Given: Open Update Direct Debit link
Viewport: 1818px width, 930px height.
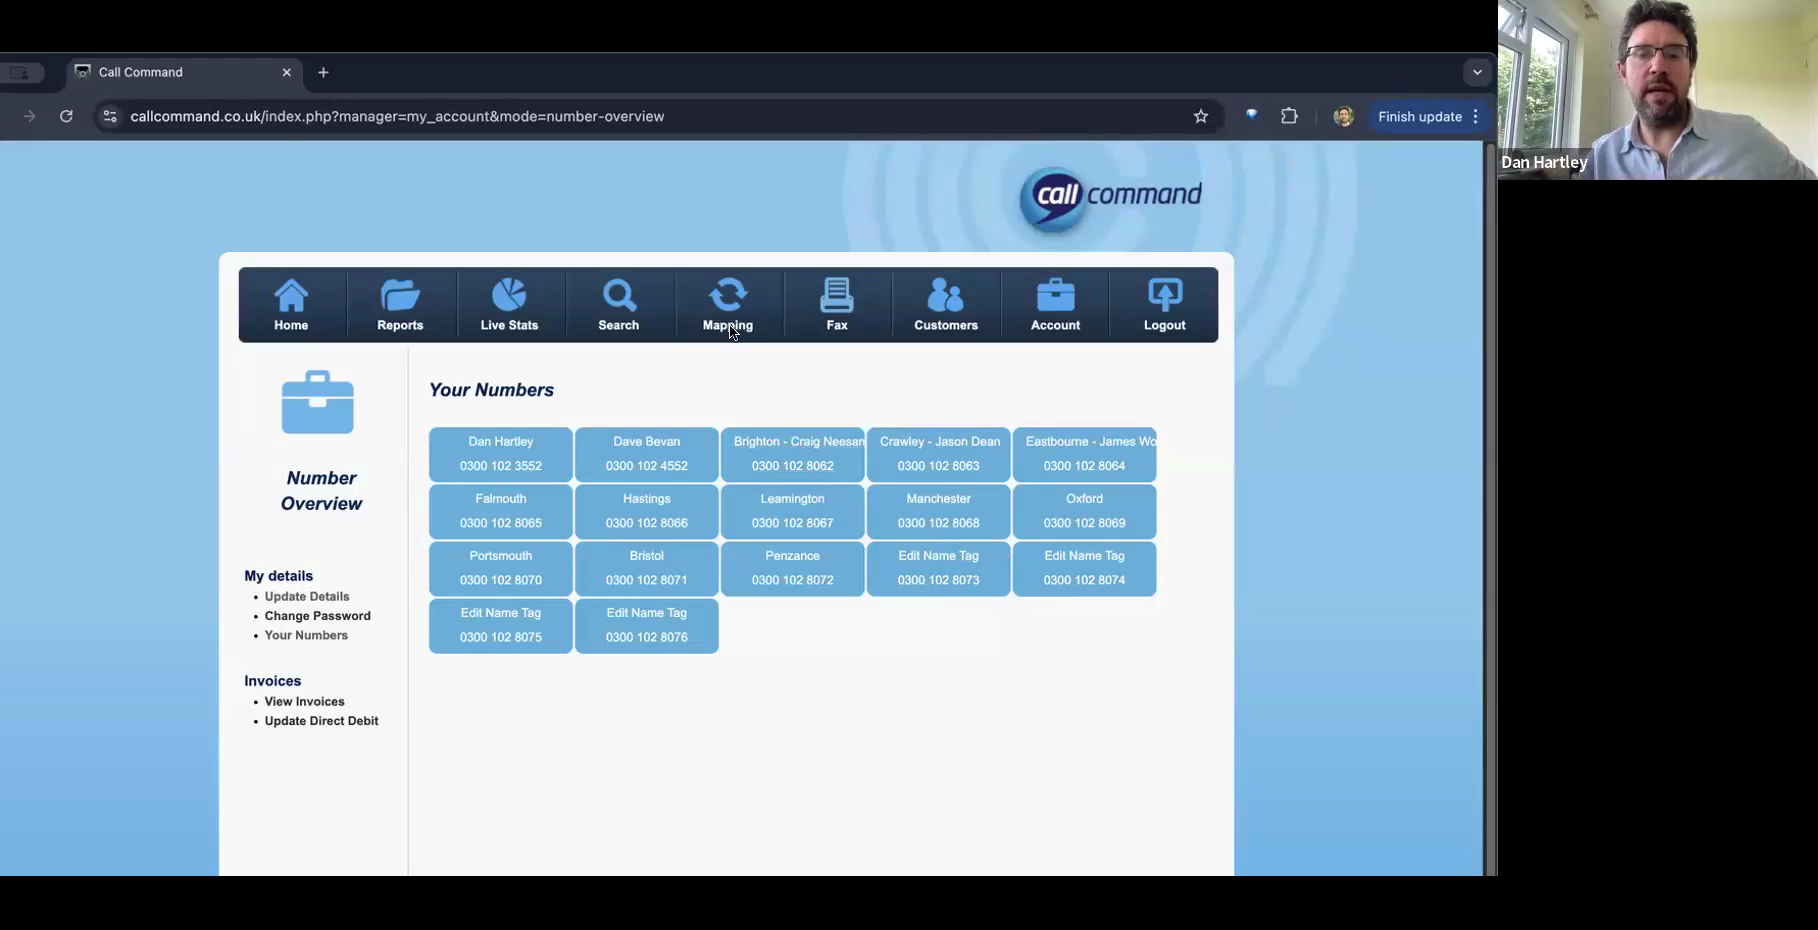Looking at the screenshot, I should pyautogui.click(x=321, y=721).
